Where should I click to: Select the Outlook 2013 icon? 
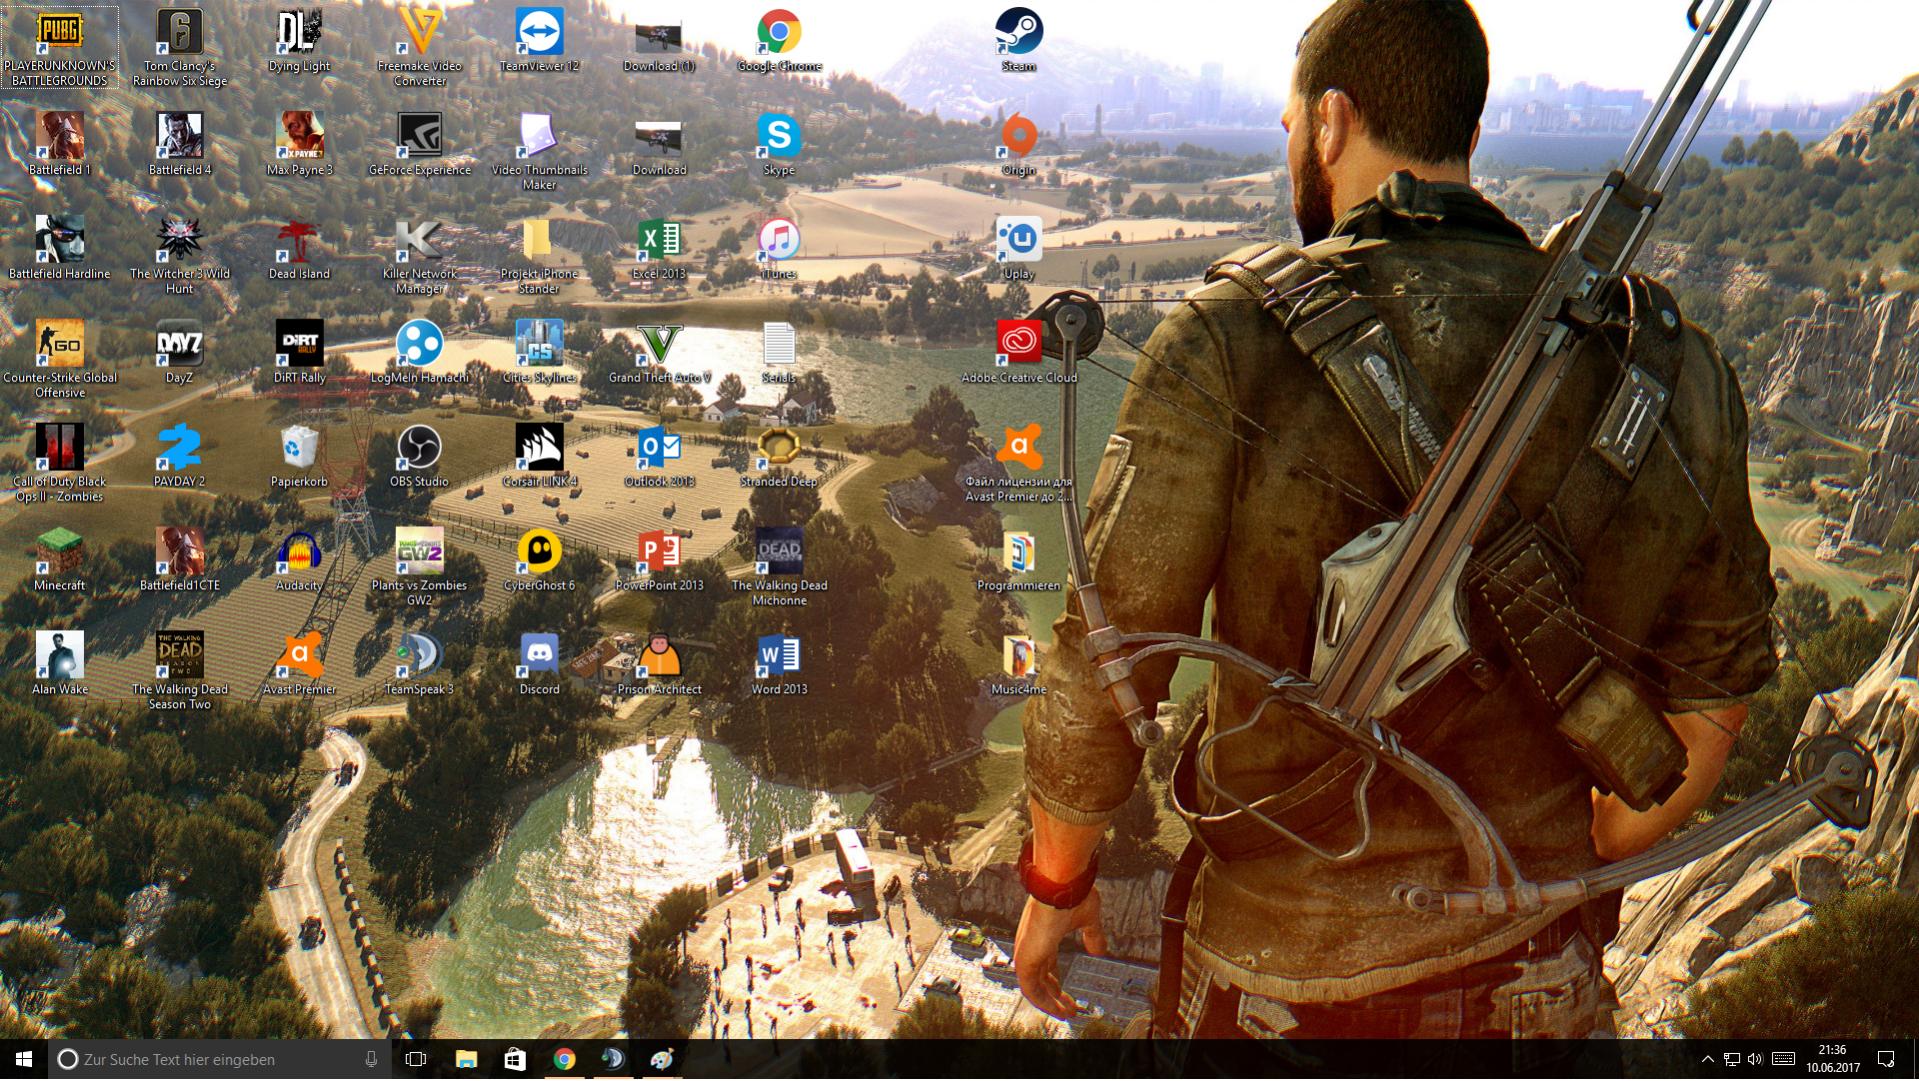pos(659,456)
